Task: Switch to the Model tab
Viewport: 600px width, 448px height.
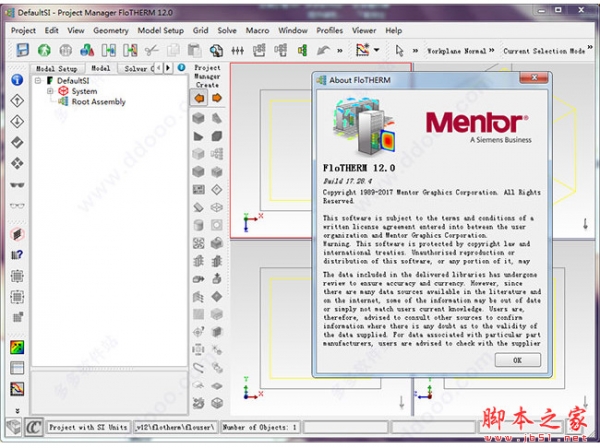Action: point(101,68)
